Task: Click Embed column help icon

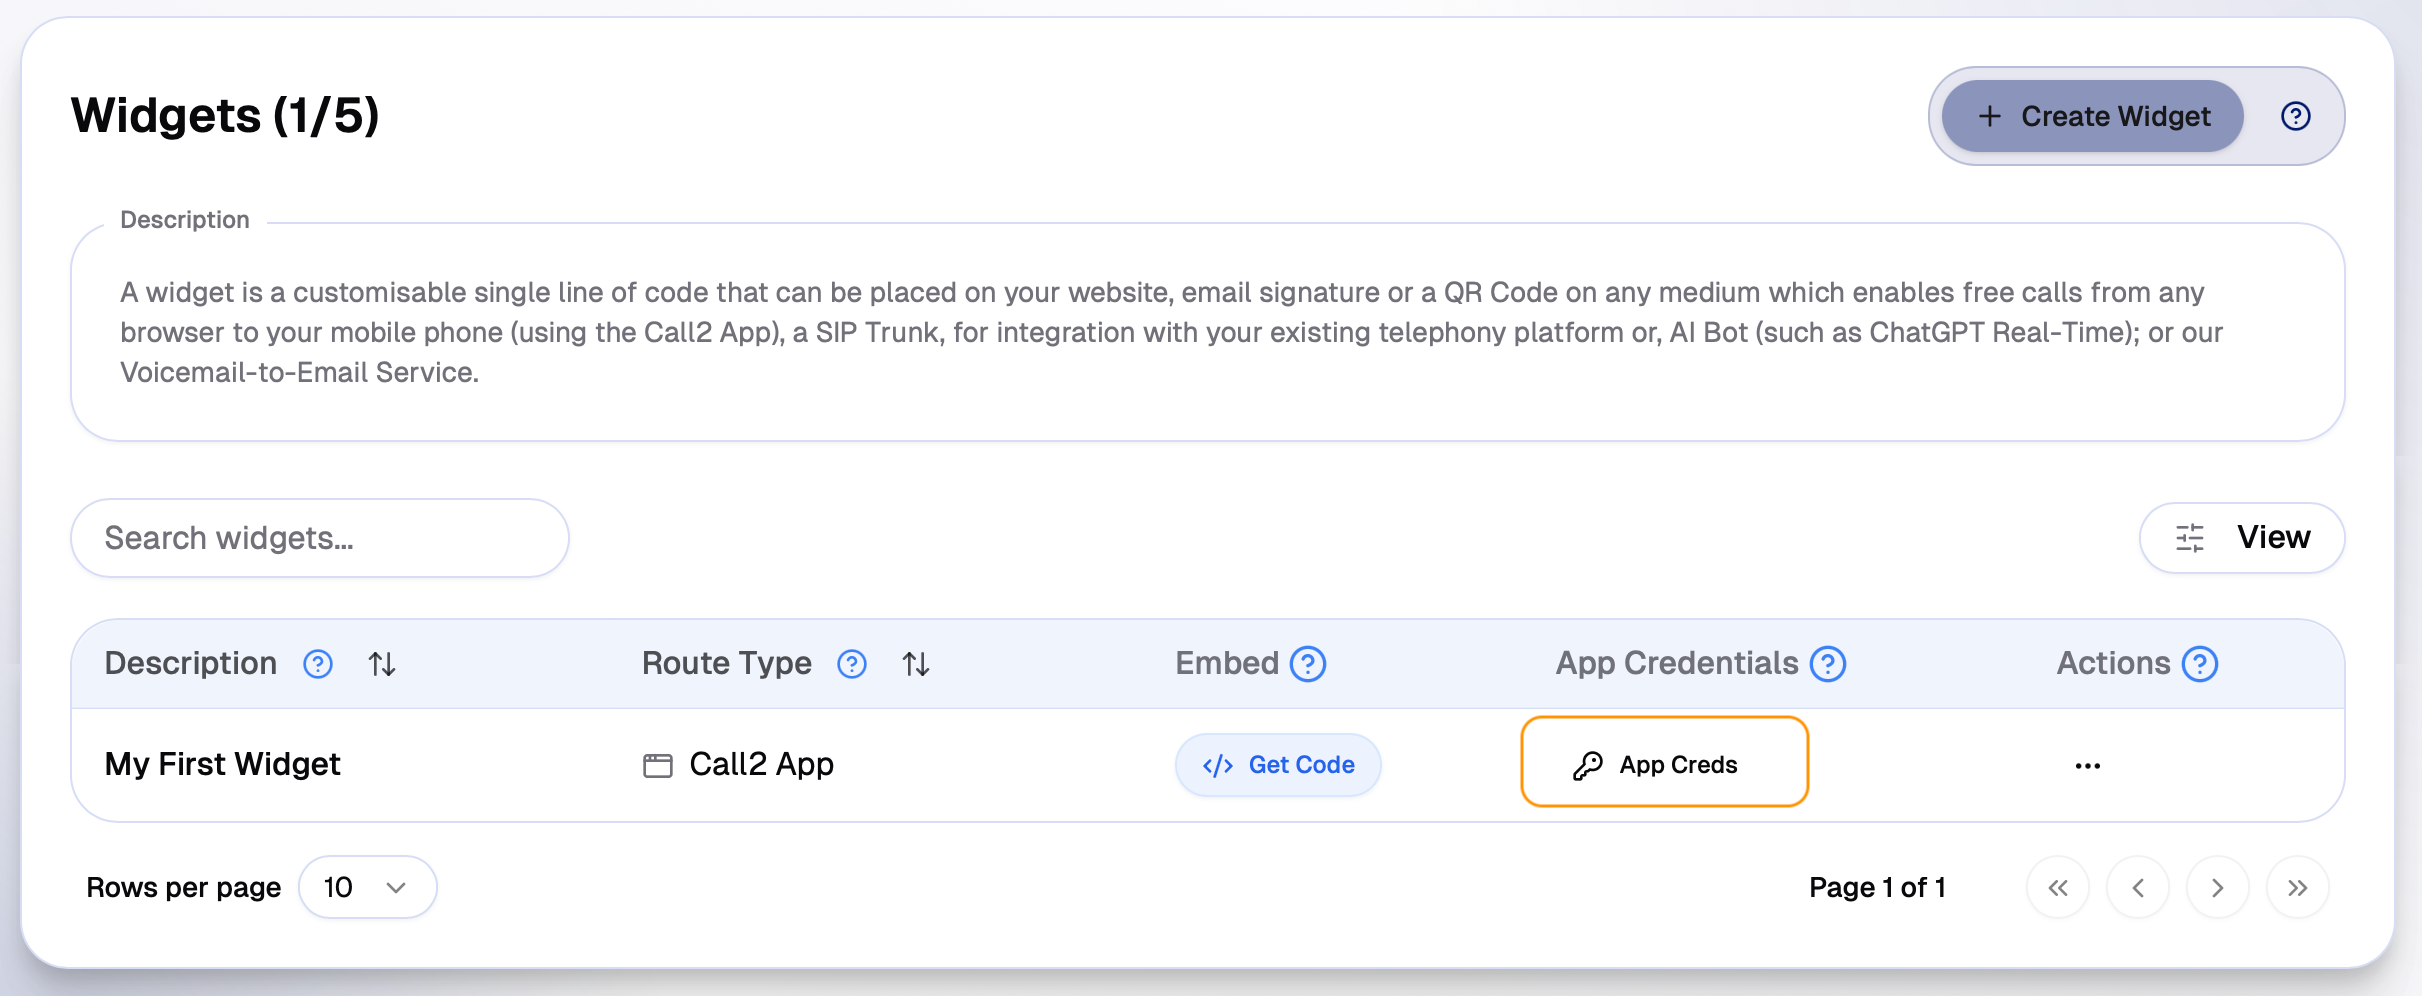Action: point(1308,664)
